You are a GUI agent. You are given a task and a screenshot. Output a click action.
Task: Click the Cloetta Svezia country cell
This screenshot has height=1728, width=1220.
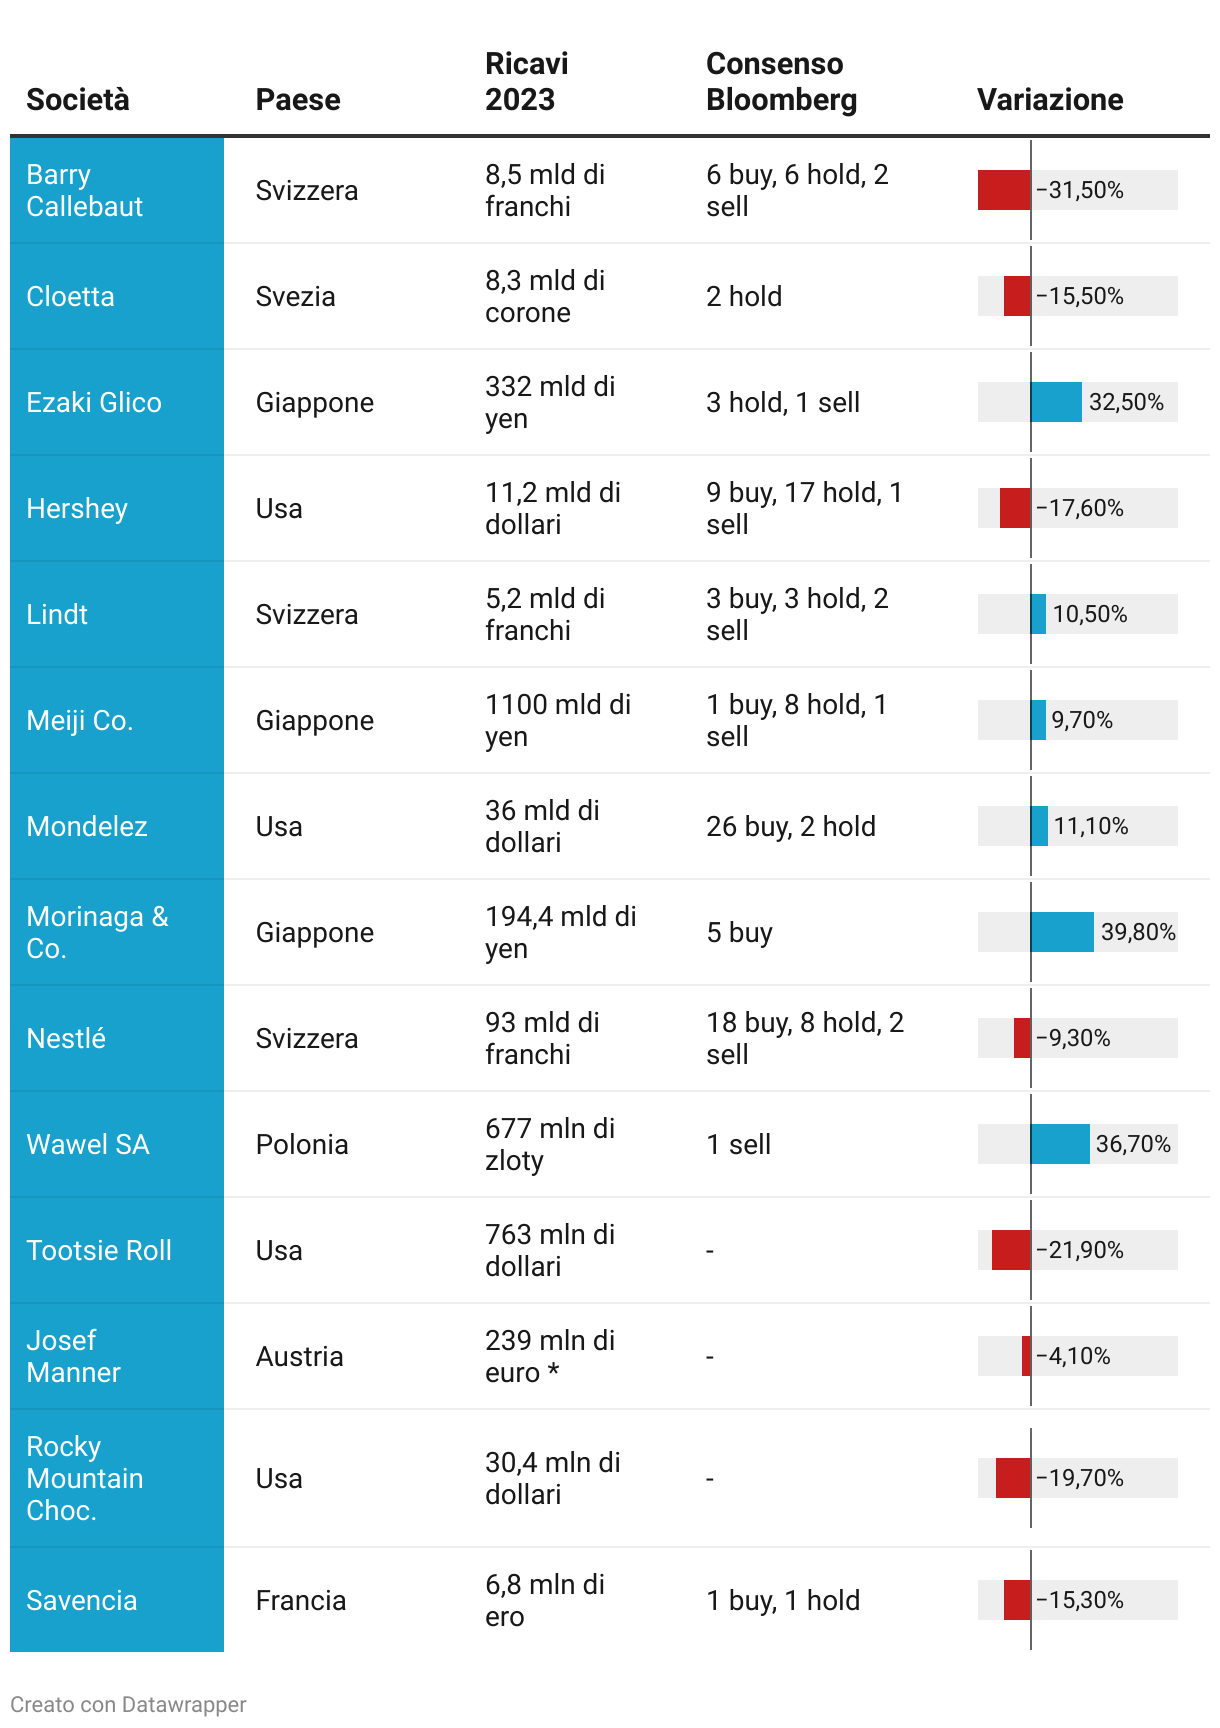click(295, 296)
